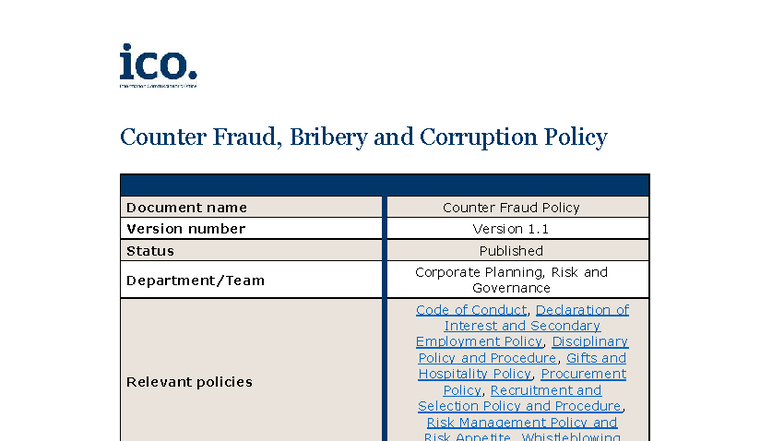
Task: Follow the Risk Management Policy link
Action: tap(522, 423)
